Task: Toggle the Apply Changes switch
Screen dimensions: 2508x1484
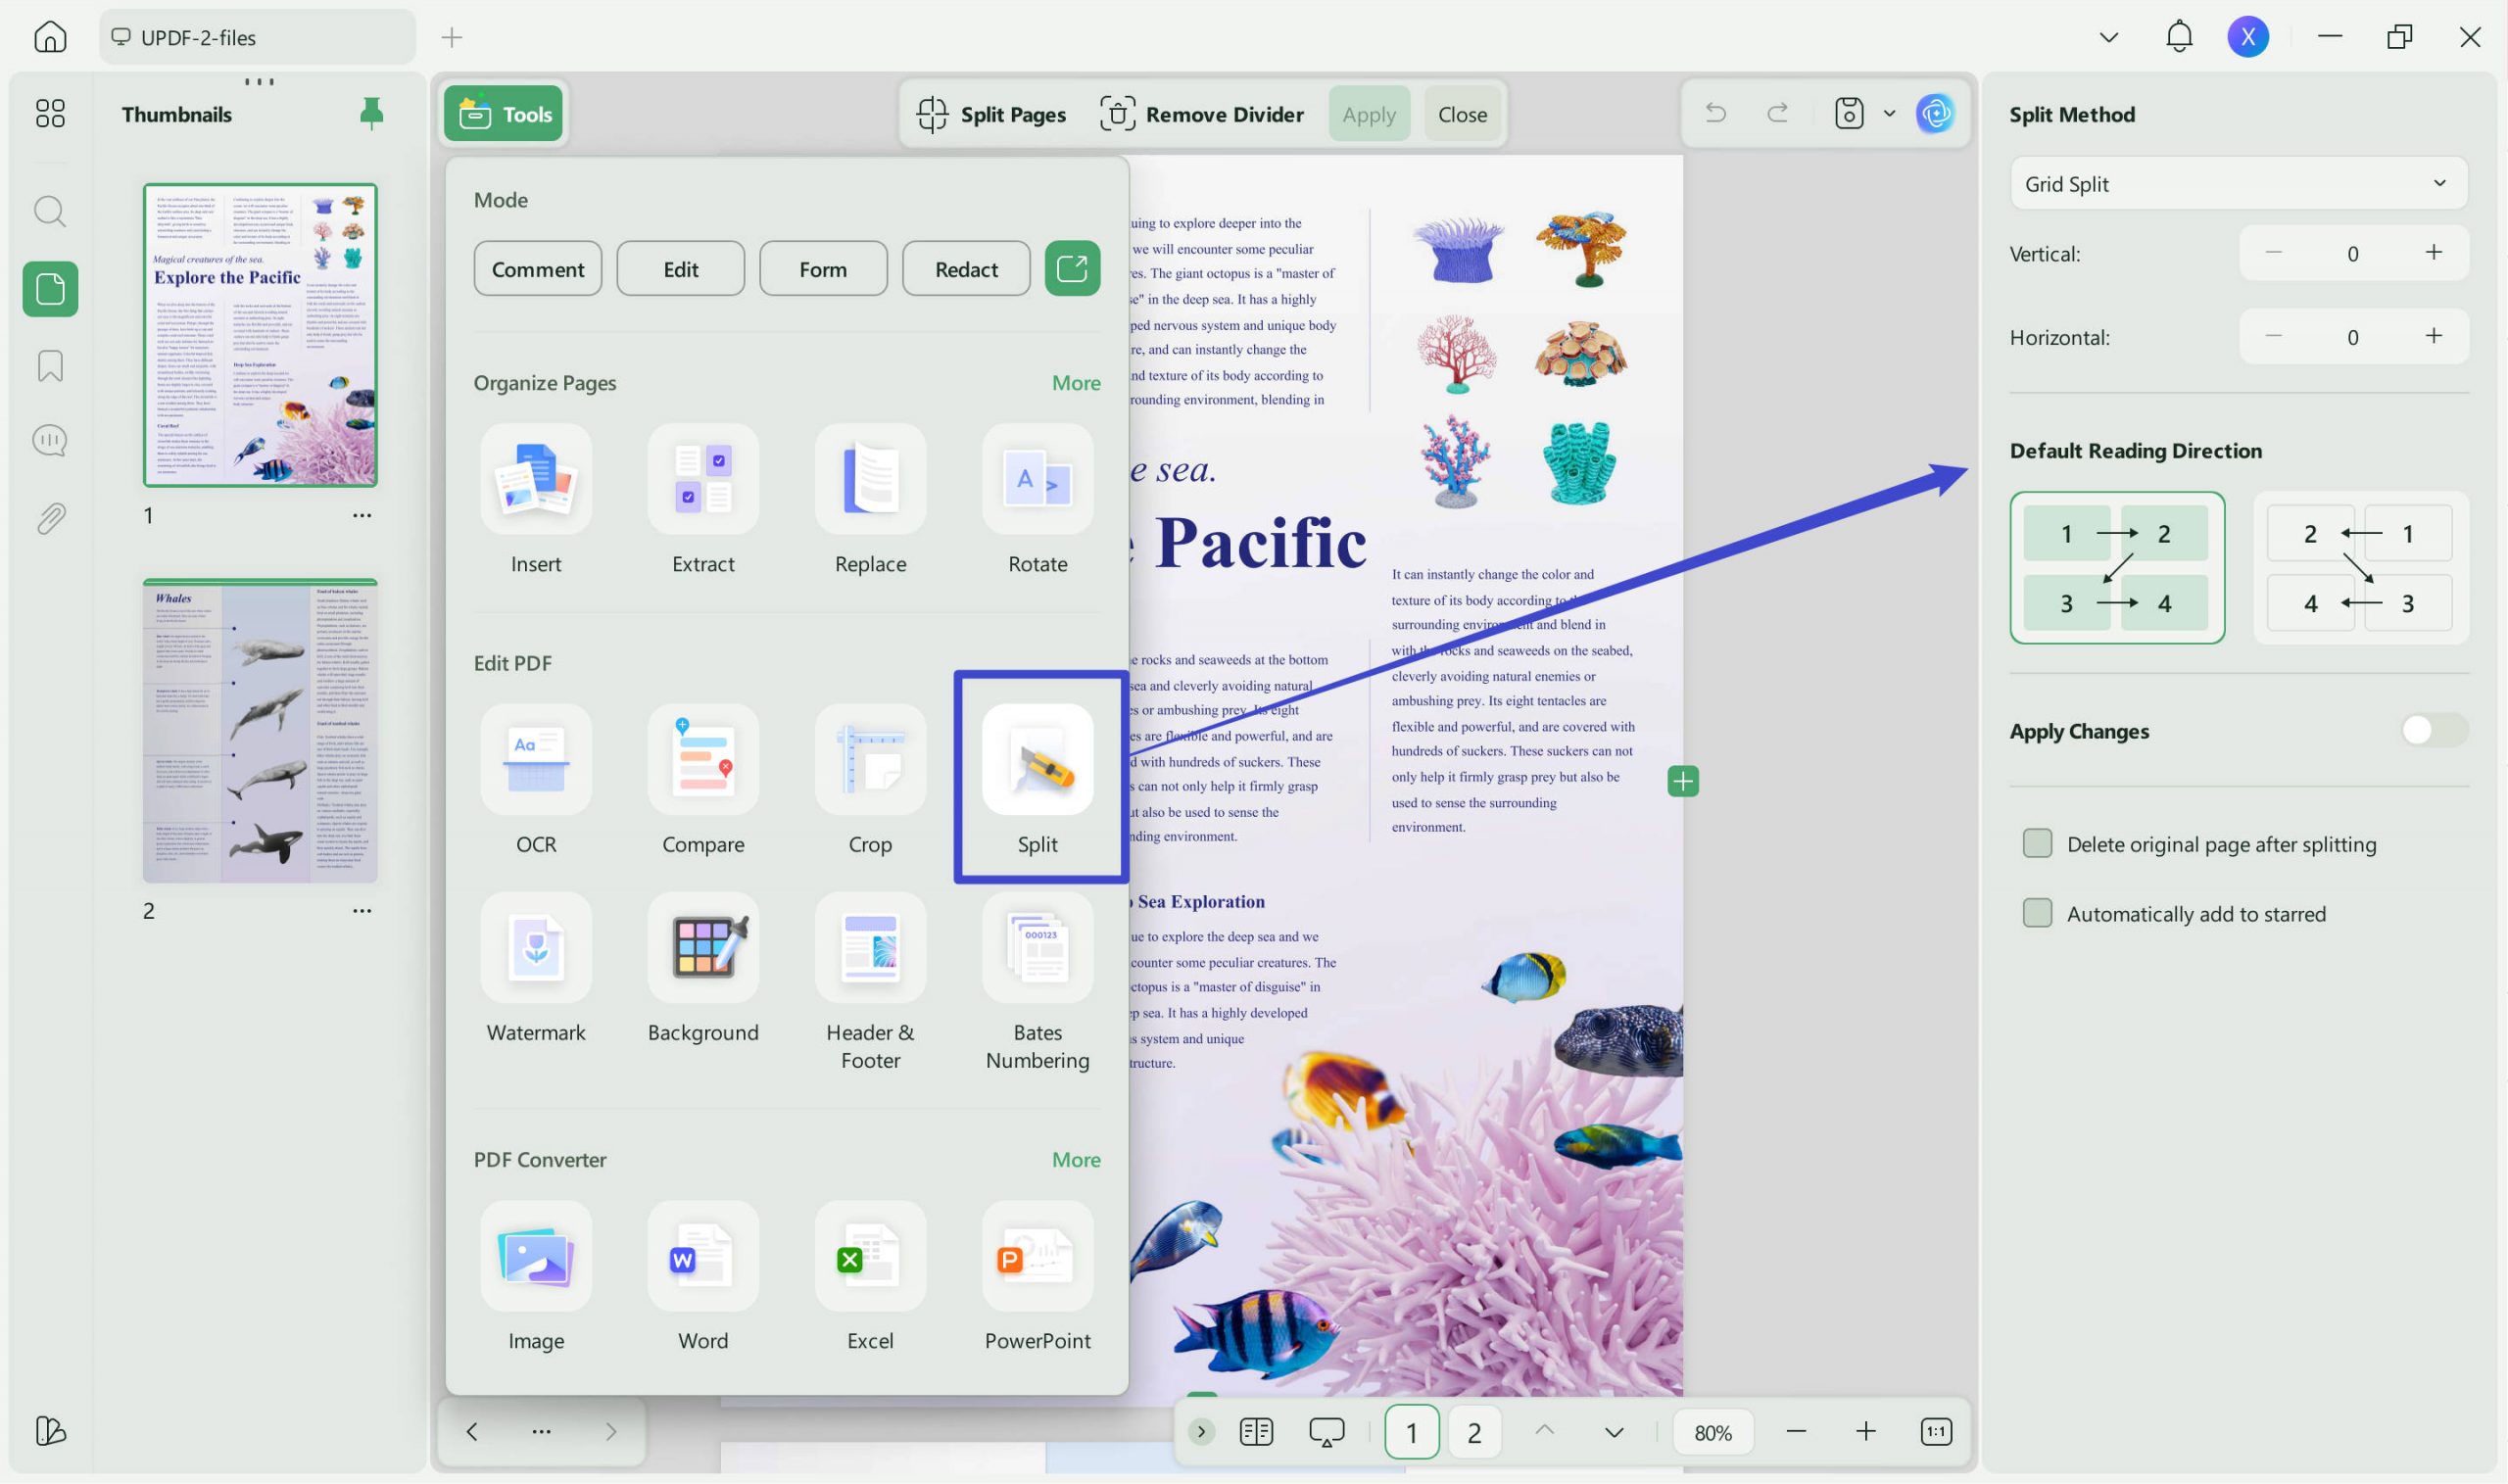Action: click(x=2434, y=730)
